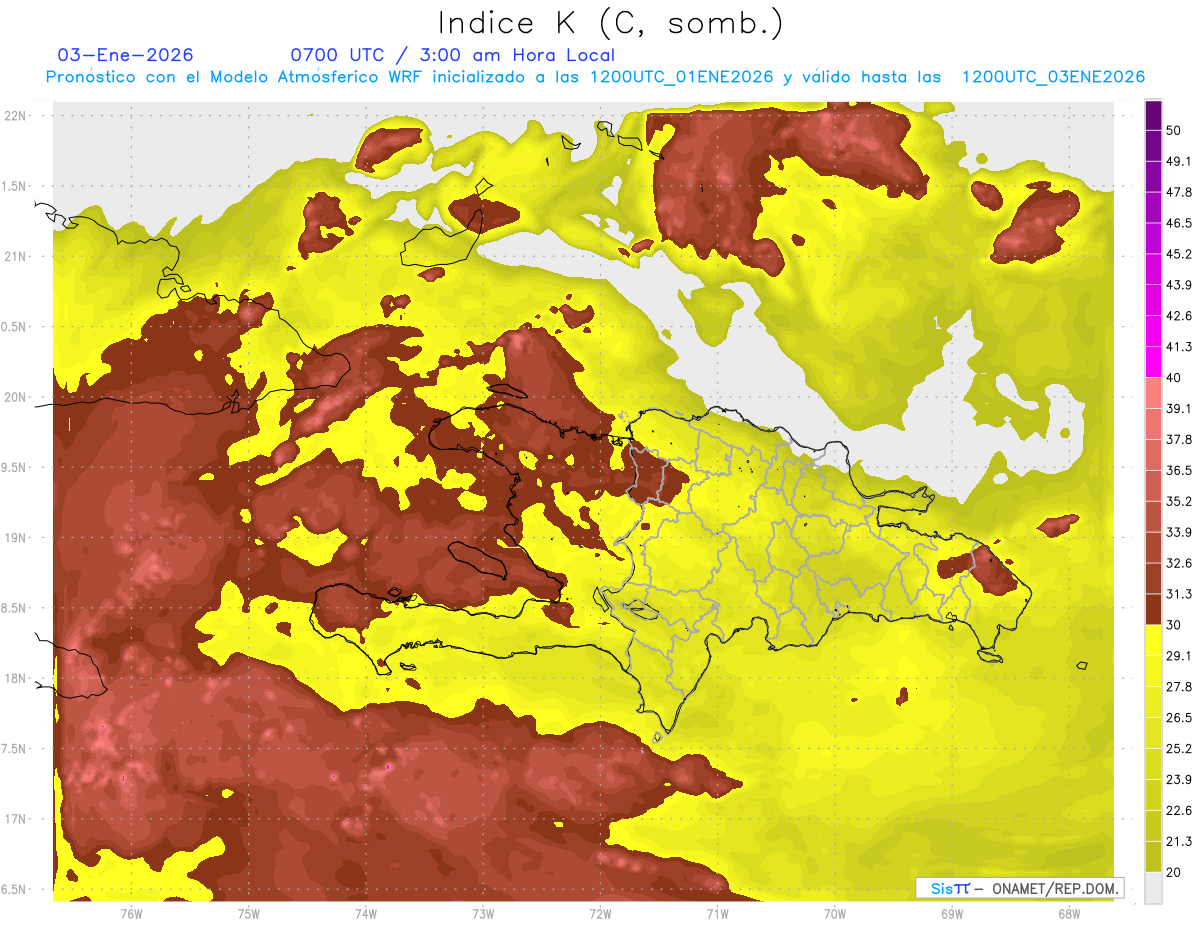Select the 23.9 color scale value
The image size is (1200, 927).
[x=1179, y=780]
